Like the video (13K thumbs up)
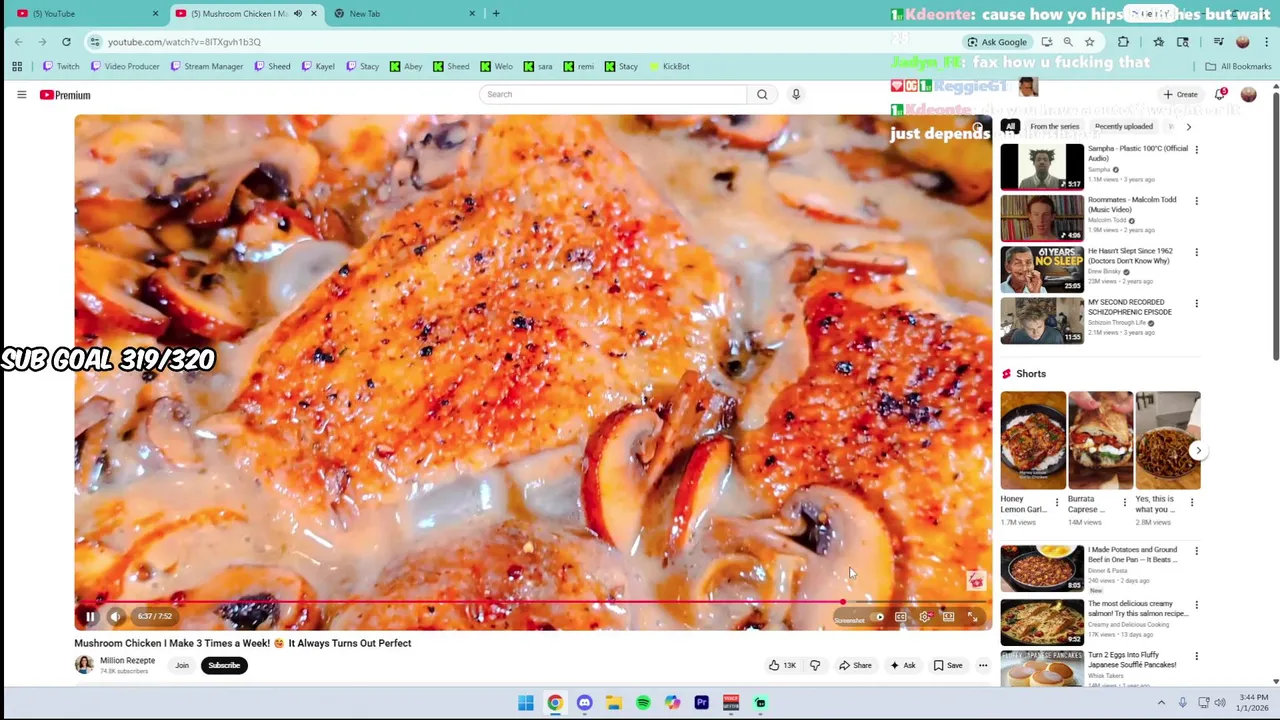1280x720 pixels. [x=782, y=665]
